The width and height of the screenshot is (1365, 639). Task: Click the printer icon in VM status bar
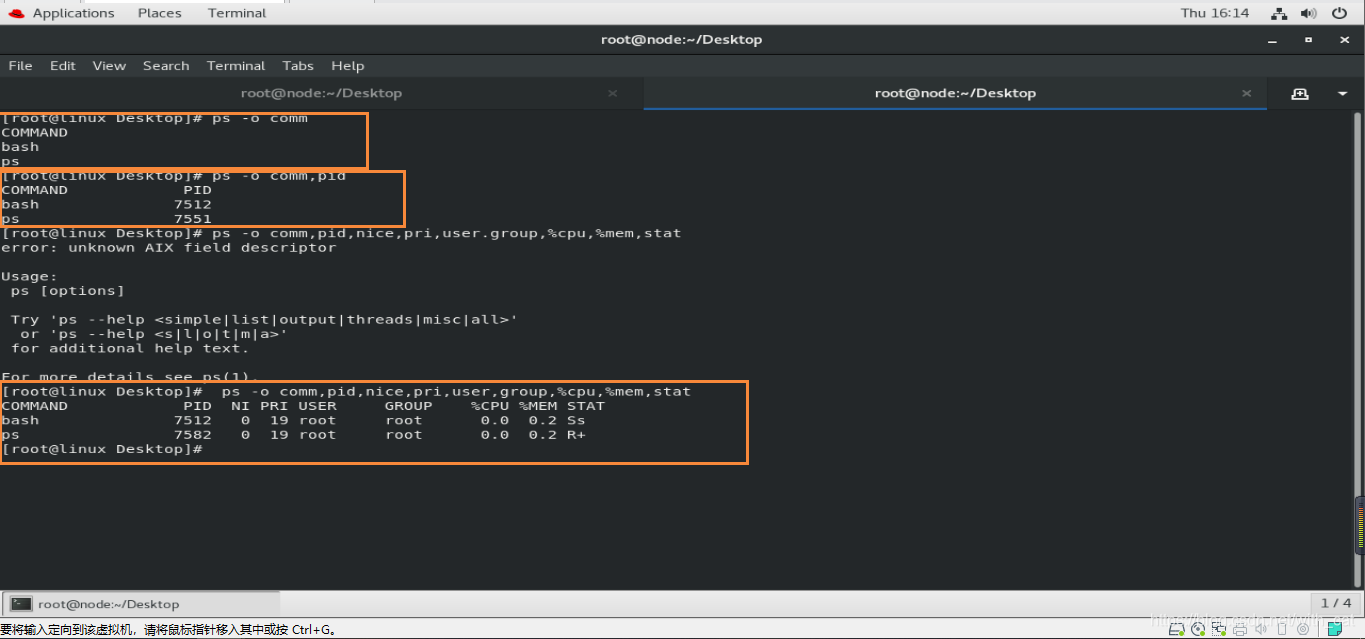coord(1240,629)
